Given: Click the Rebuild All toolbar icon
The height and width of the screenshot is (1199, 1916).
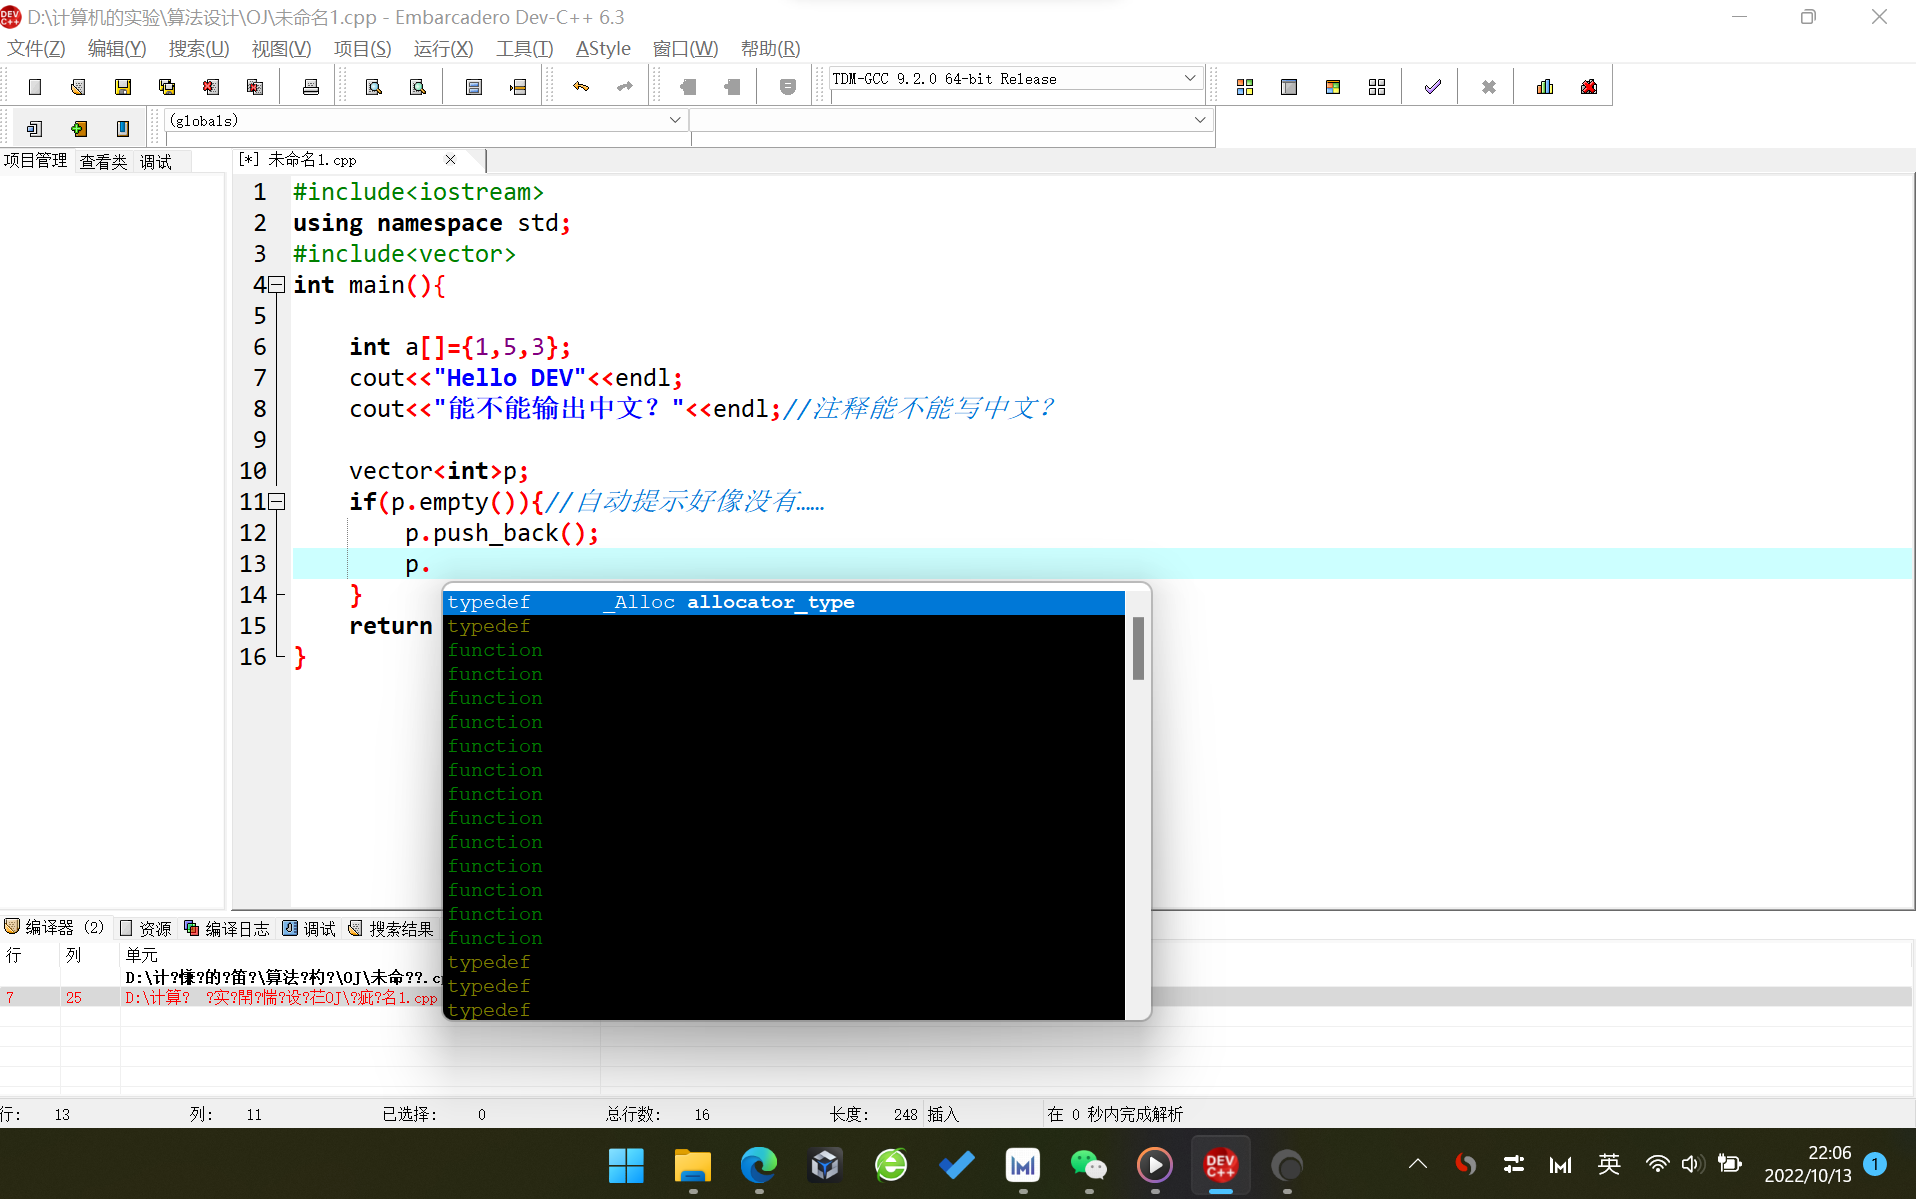Looking at the screenshot, I should click(x=1377, y=87).
